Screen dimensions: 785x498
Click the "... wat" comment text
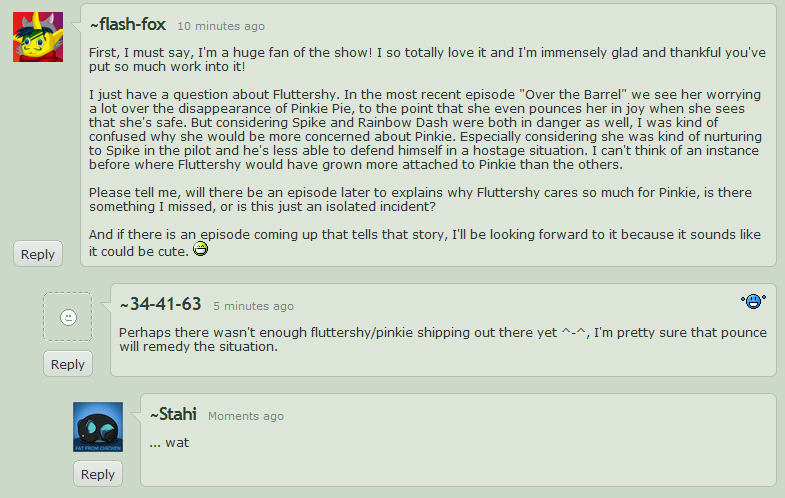tap(169, 442)
